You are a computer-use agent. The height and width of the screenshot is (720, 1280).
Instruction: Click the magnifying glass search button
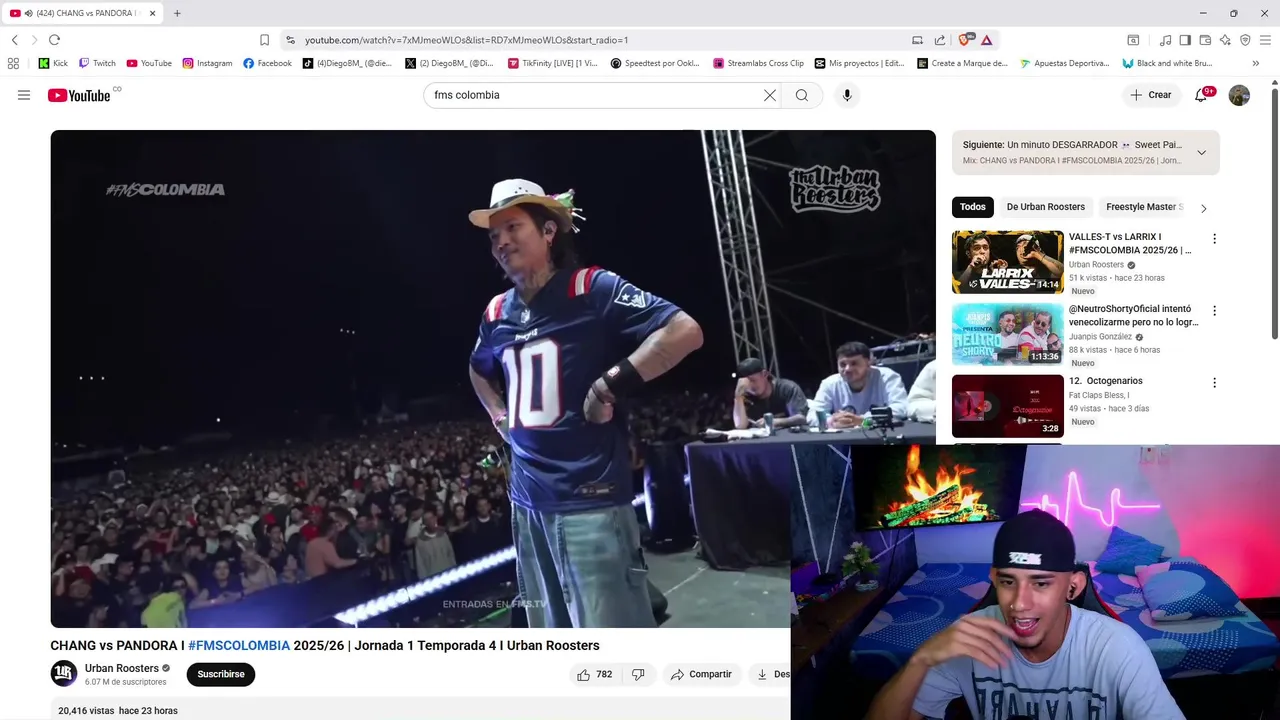[802, 95]
